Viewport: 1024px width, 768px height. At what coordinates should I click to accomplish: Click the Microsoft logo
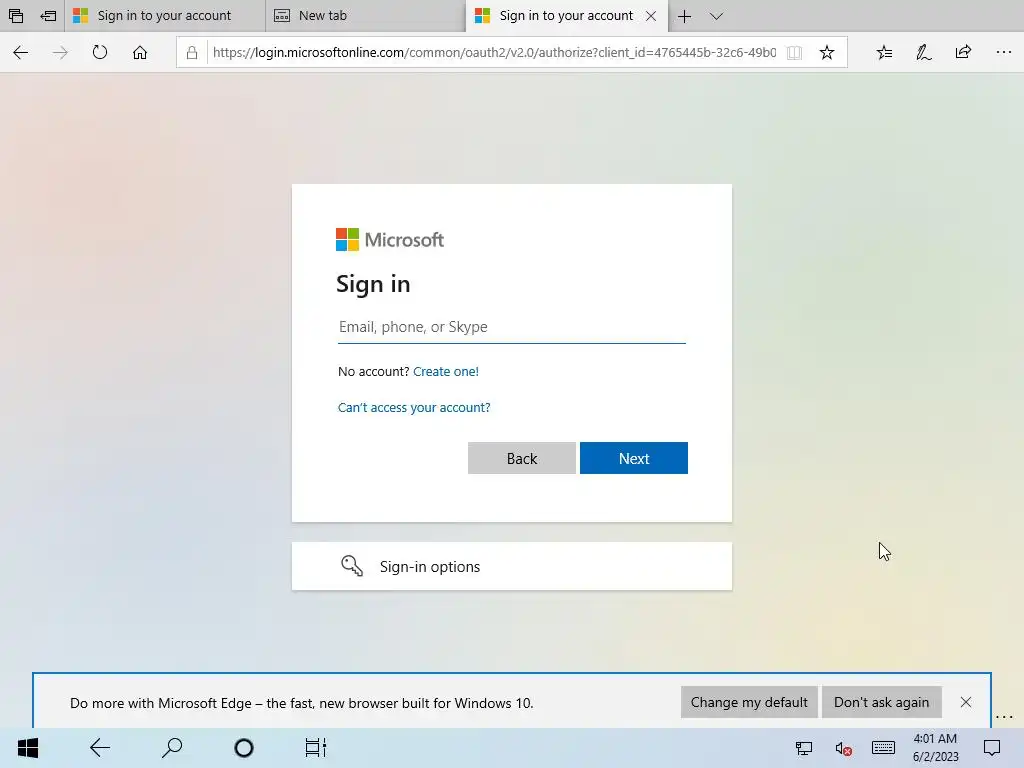390,240
